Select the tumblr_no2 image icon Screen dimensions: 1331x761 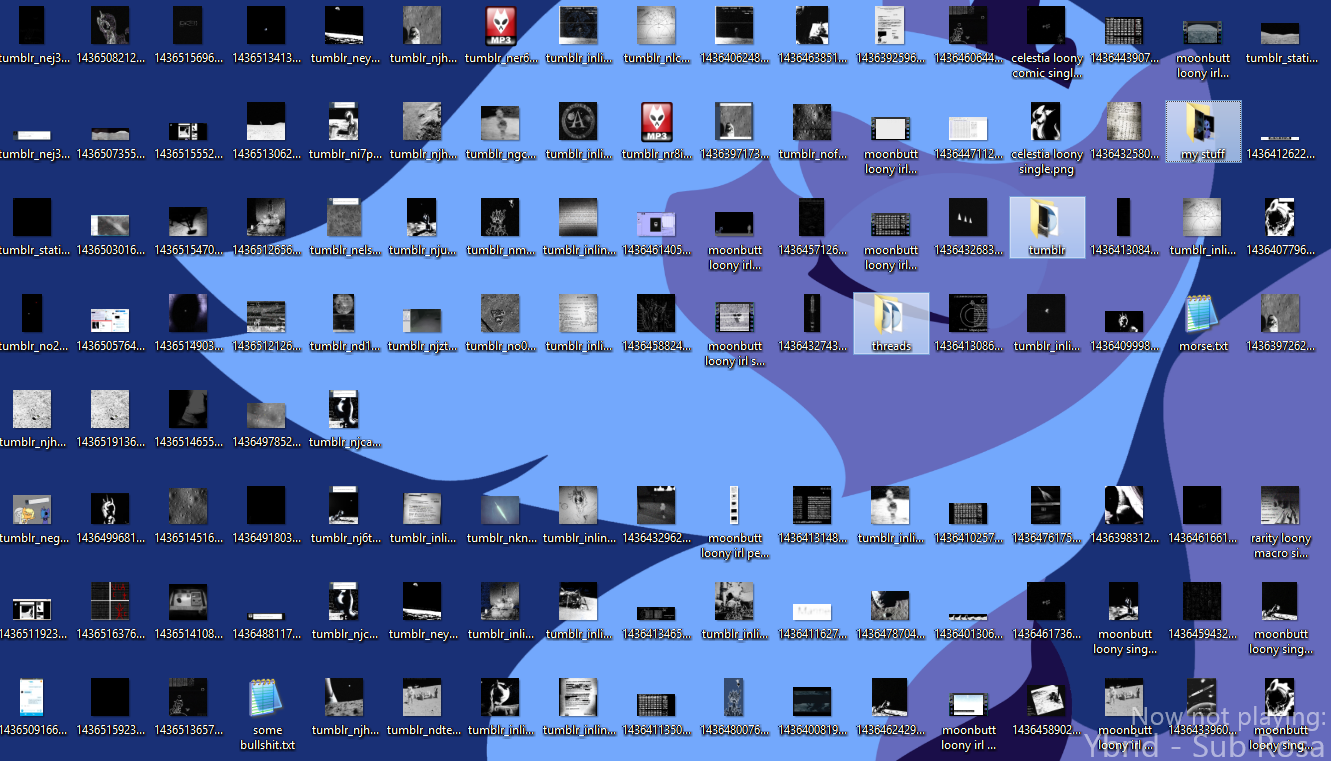[x=33, y=313]
